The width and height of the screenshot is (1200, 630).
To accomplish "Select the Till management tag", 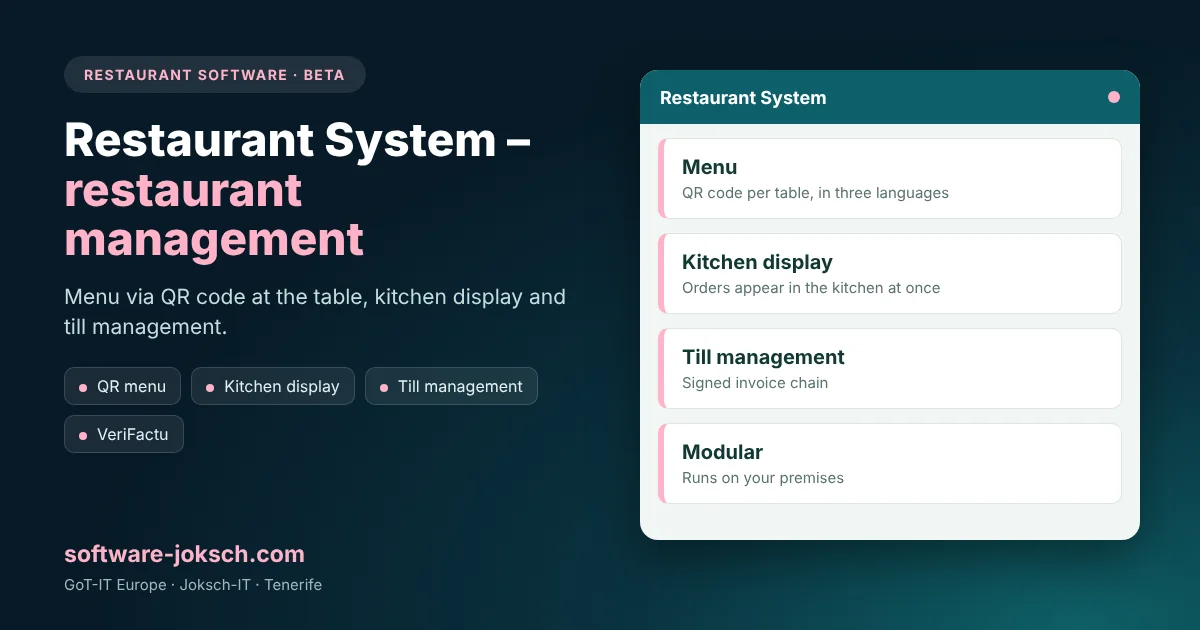I will pyautogui.click(x=451, y=386).
